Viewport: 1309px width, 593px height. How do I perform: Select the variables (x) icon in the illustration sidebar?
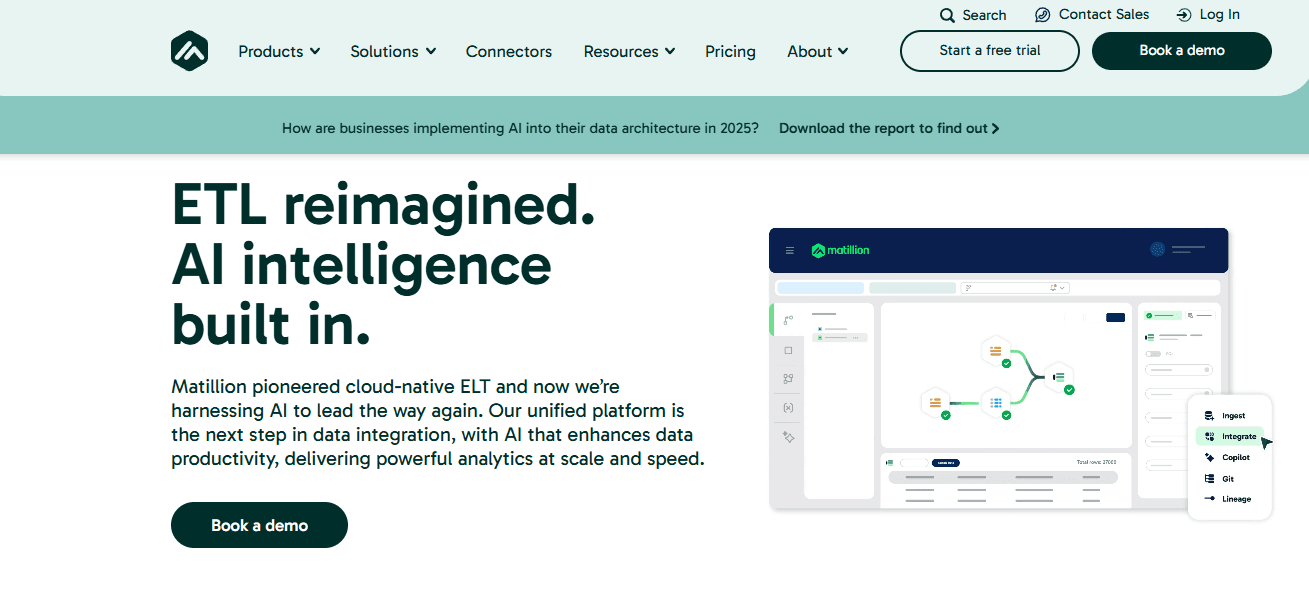788,408
